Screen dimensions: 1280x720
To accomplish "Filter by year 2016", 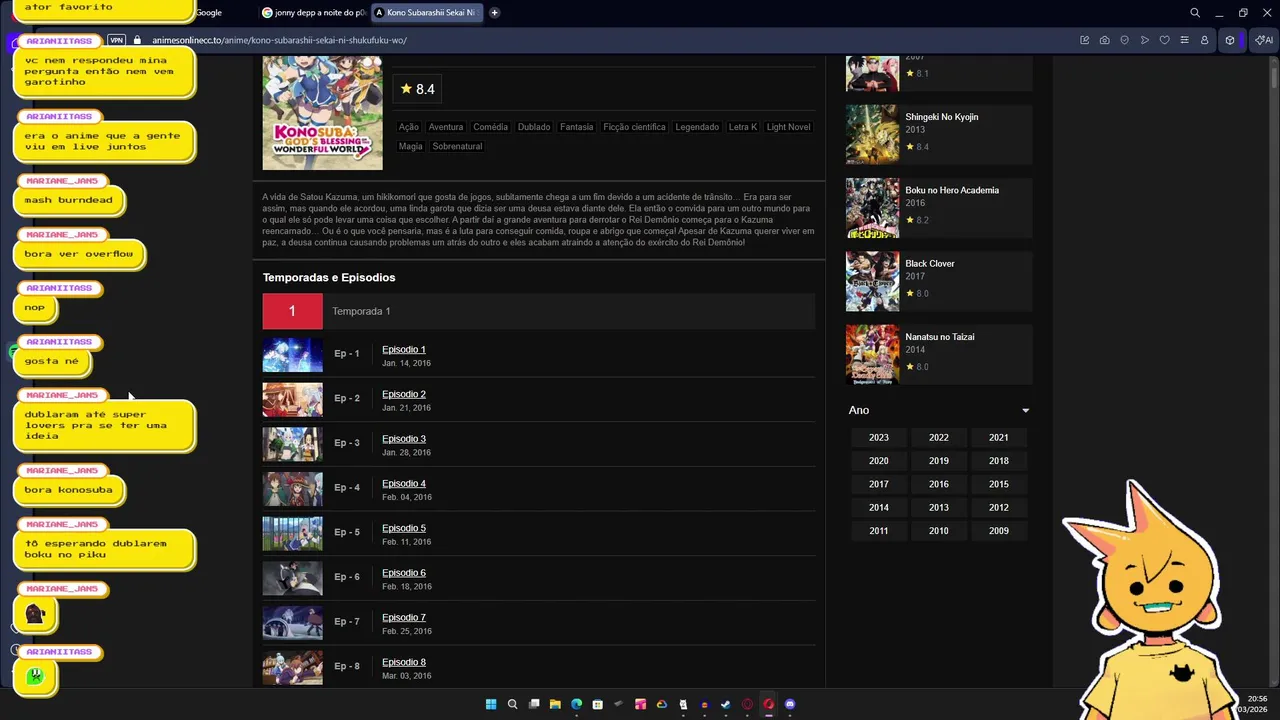I will (939, 484).
